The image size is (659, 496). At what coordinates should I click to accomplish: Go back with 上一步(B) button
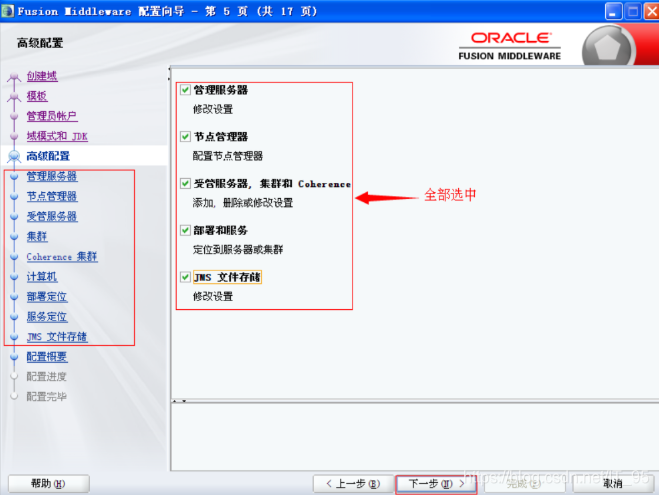pos(353,484)
